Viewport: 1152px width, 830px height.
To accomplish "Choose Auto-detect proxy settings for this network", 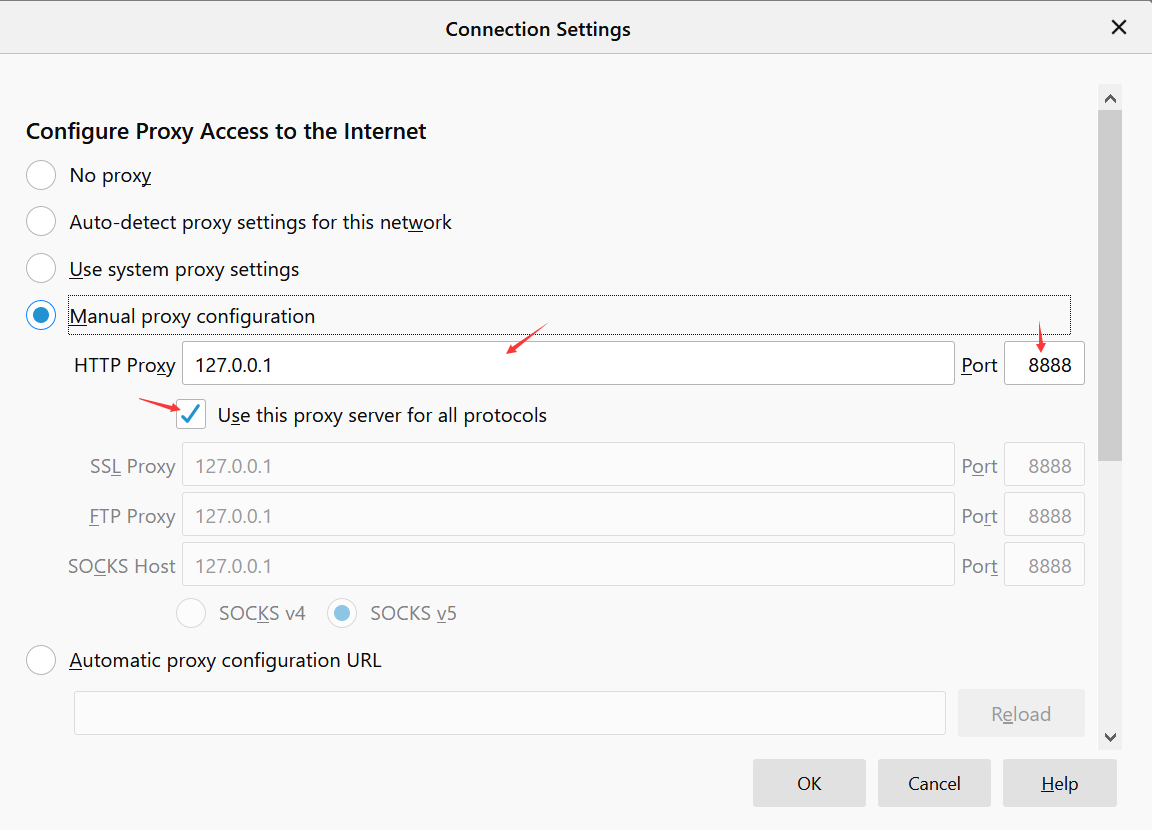I will (41, 222).
